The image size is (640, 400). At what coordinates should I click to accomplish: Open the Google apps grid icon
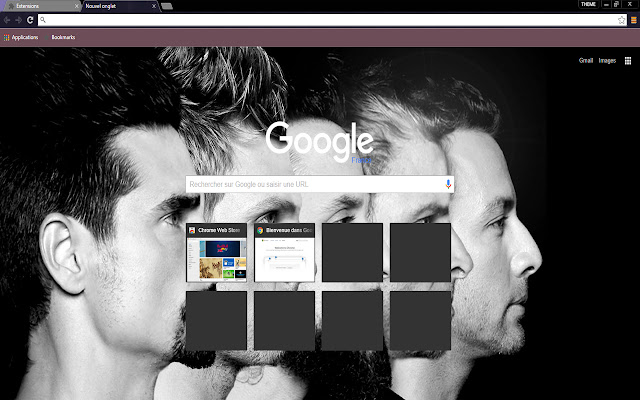click(628, 61)
